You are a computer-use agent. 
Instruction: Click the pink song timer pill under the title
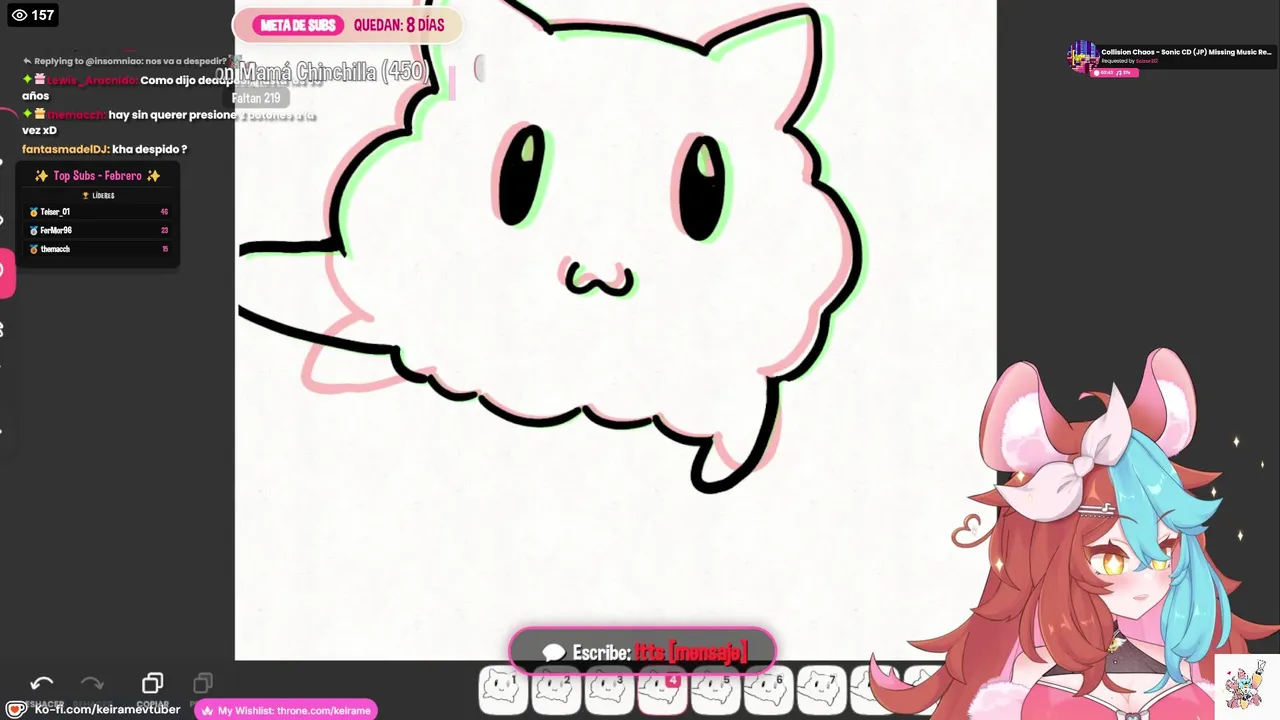(x=1115, y=72)
